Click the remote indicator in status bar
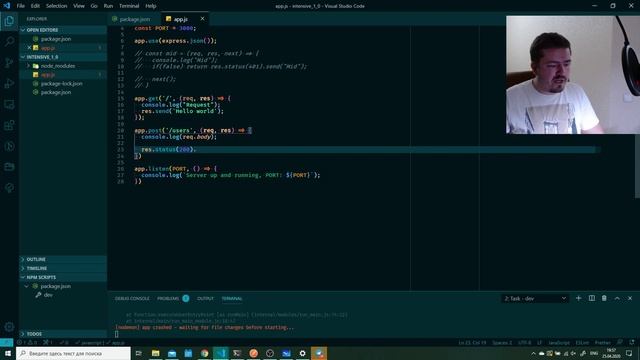Viewport: 640px width, 360px height. pos(7,342)
